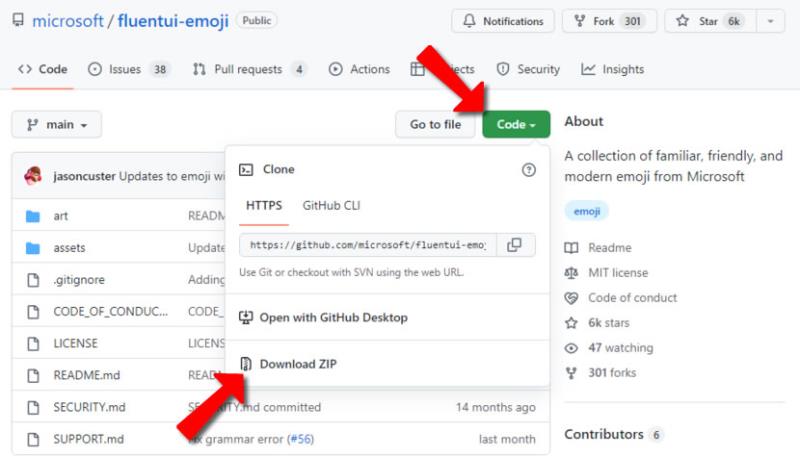Click the Code of conduct heart icon

tap(571, 298)
